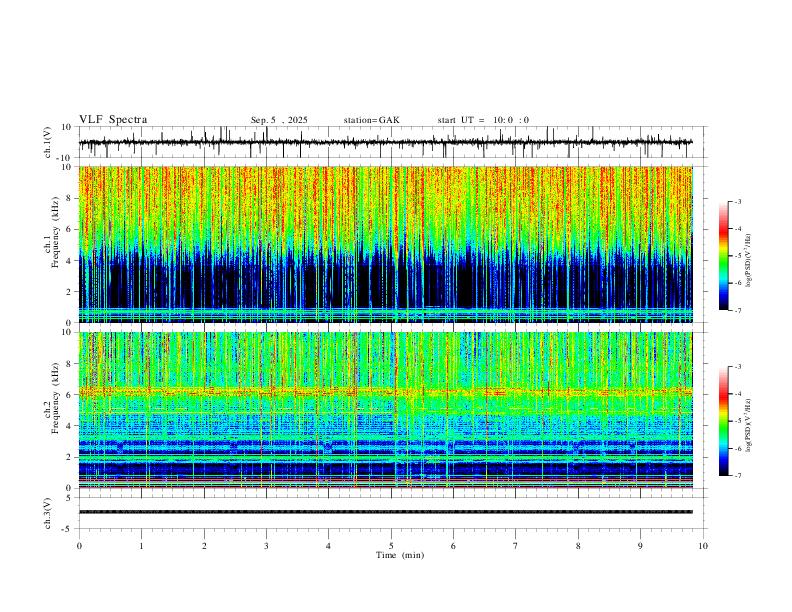Click the '0' tick on the time axis
Viewport: 792px width, 612px height.
[x=79, y=546]
